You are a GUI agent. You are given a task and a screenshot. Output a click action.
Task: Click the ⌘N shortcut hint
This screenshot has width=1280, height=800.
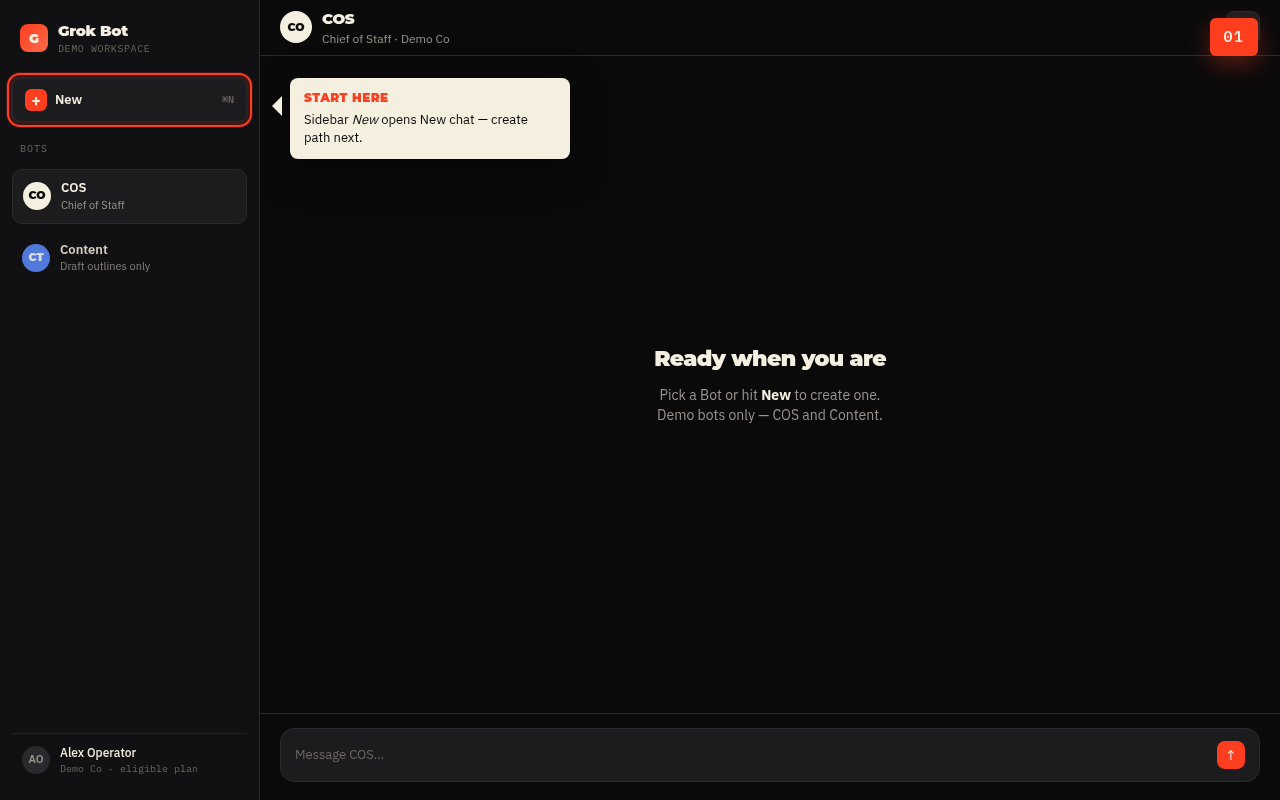click(x=228, y=100)
